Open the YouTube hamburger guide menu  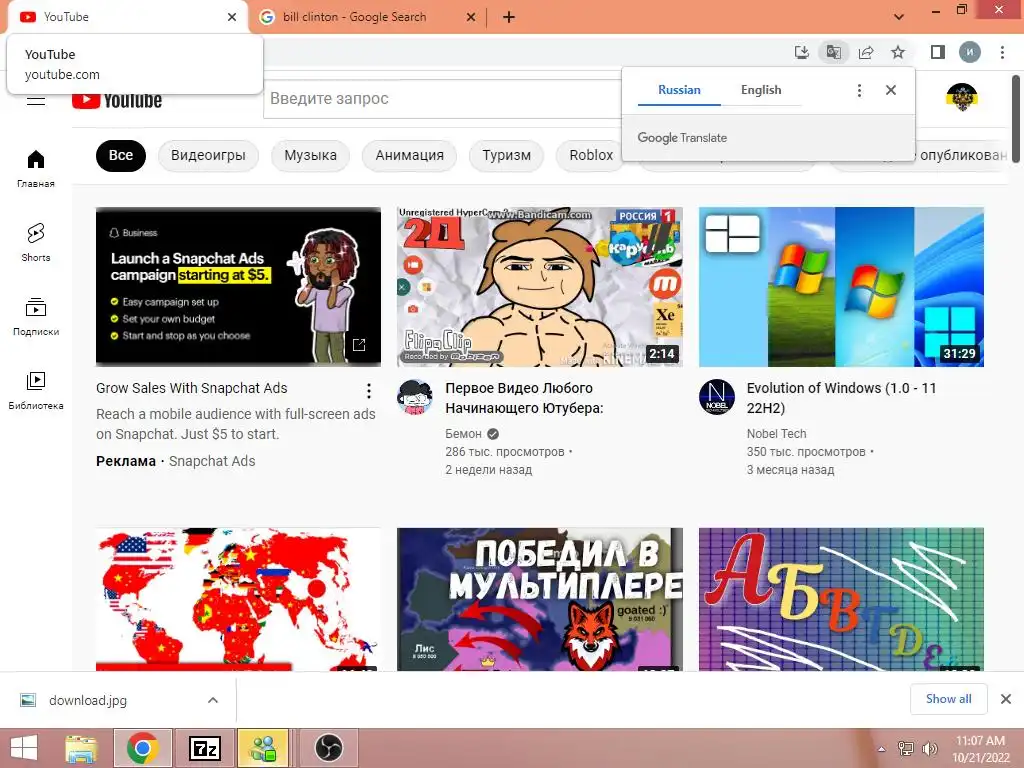click(35, 101)
